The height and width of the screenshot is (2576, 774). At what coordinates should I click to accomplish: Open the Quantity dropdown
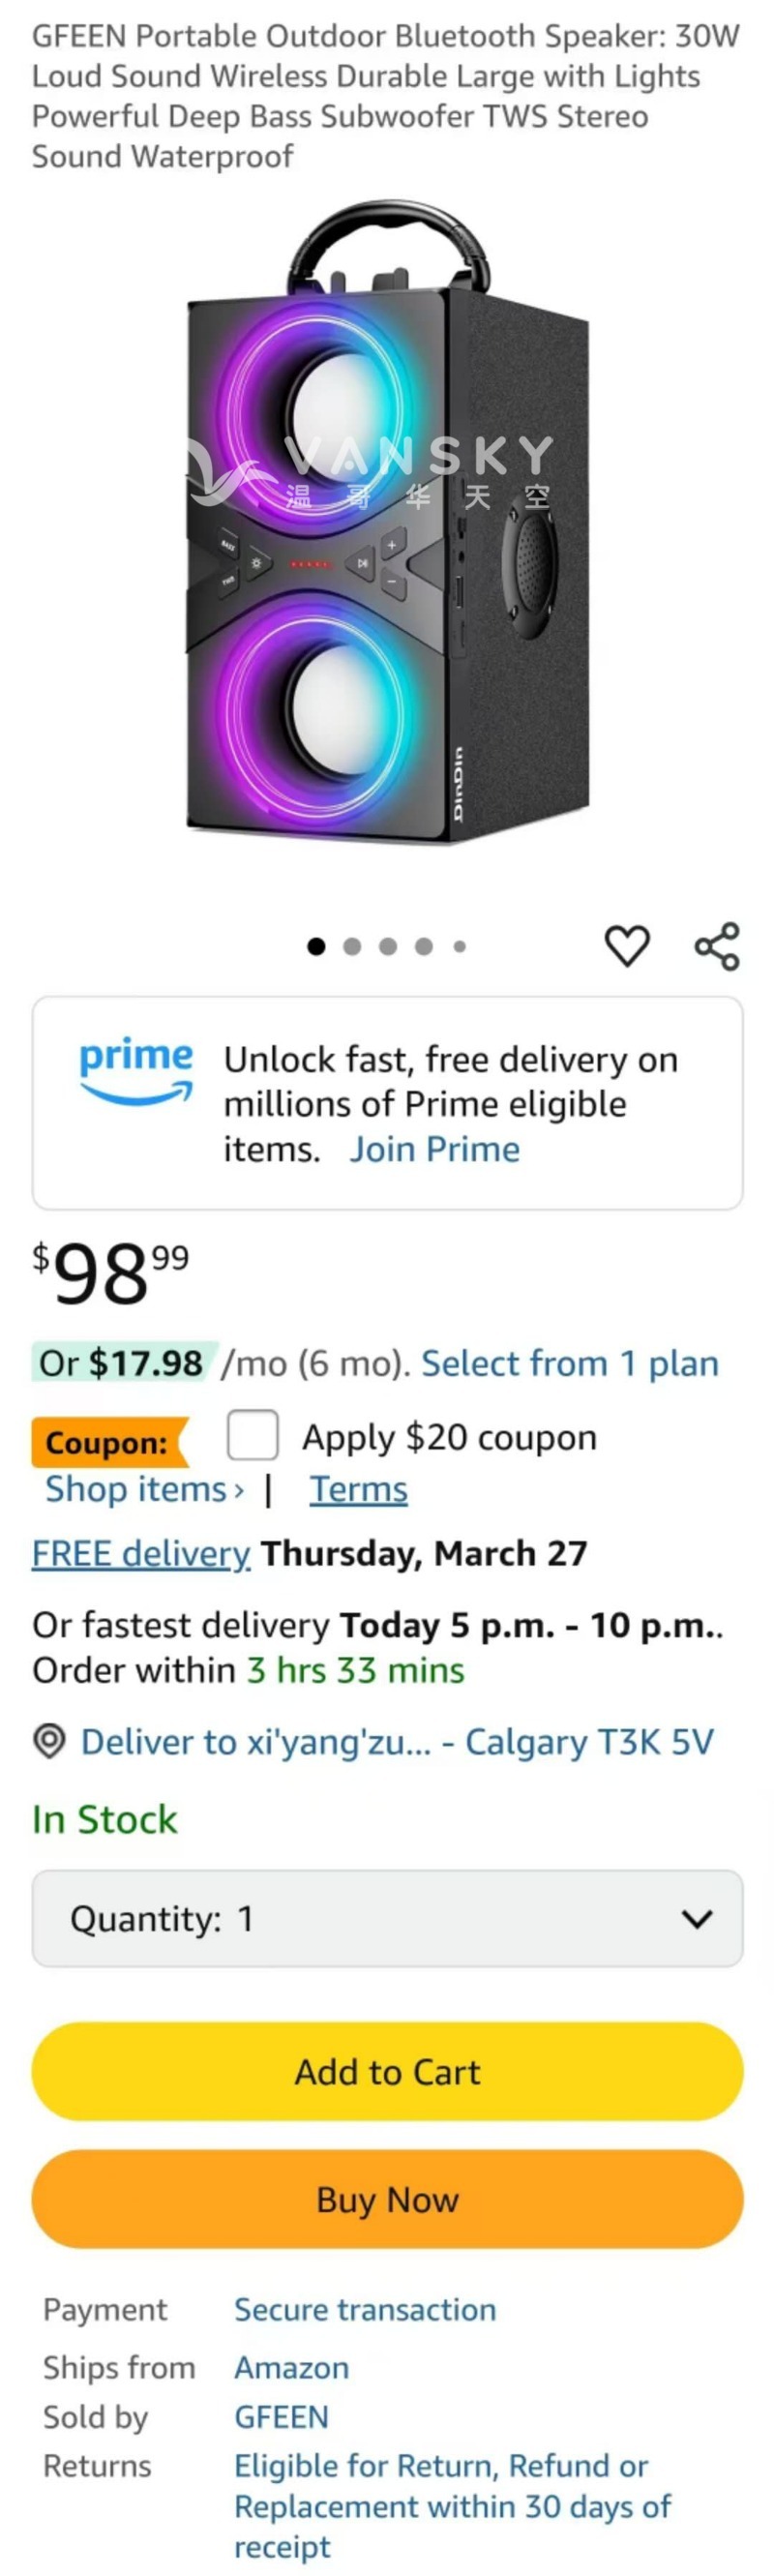click(387, 1918)
